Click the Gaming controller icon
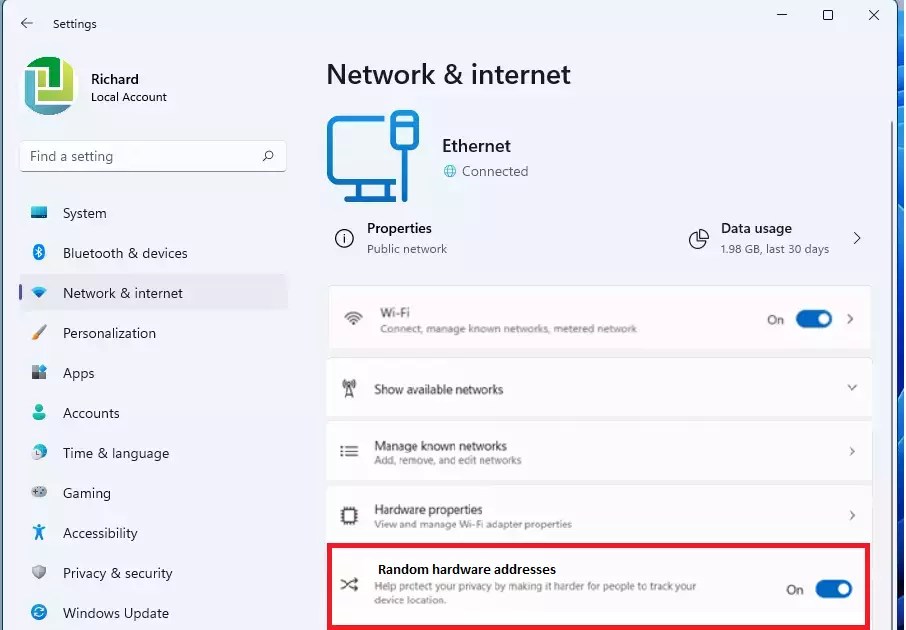906x630 pixels. 39,493
